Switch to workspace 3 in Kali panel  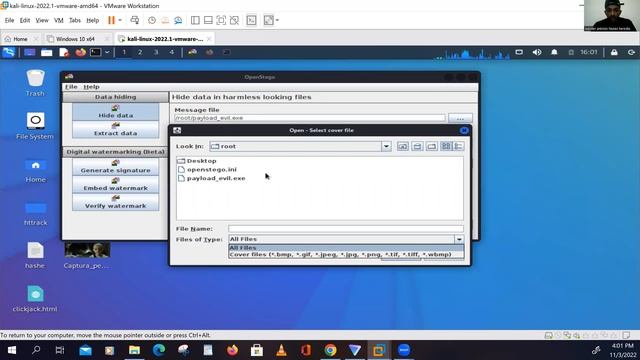(x=156, y=52)
